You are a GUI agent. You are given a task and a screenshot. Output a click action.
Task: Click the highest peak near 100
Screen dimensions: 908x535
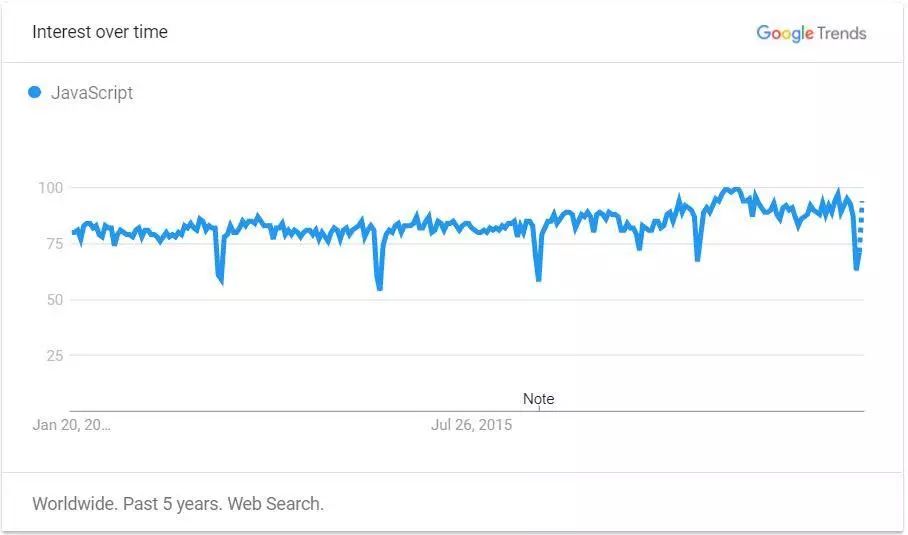pyautogui.click(x=732, y=190)
